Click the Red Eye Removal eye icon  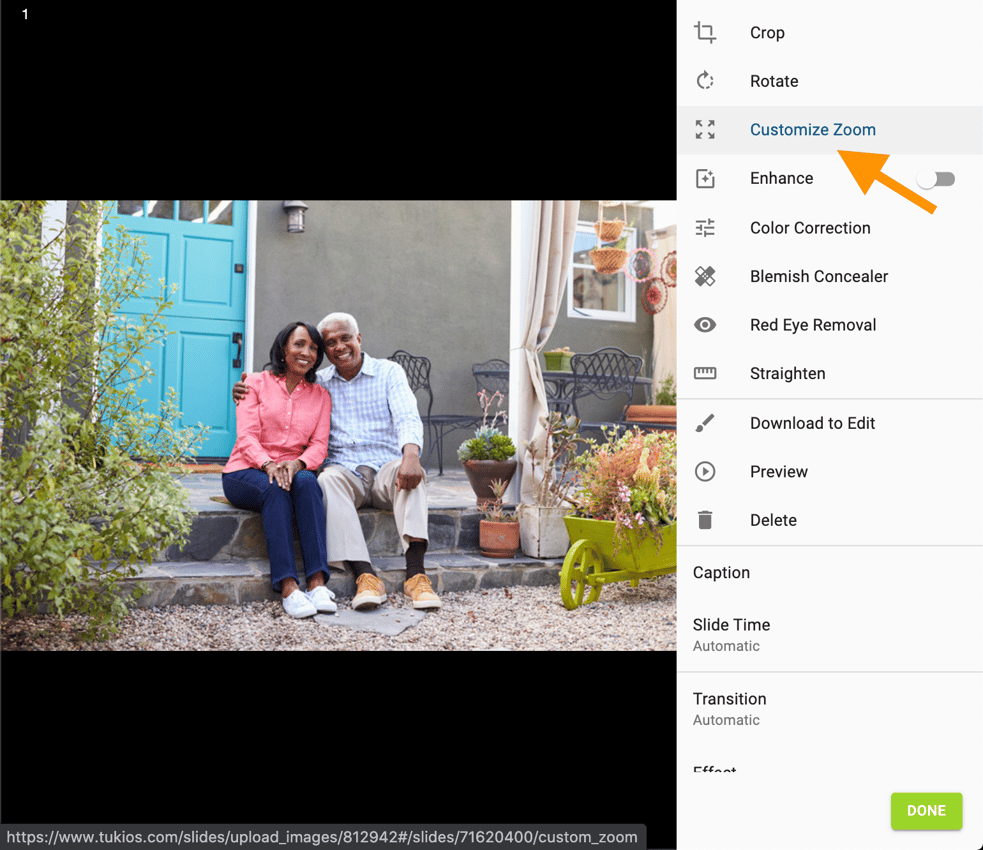[705, 325]
